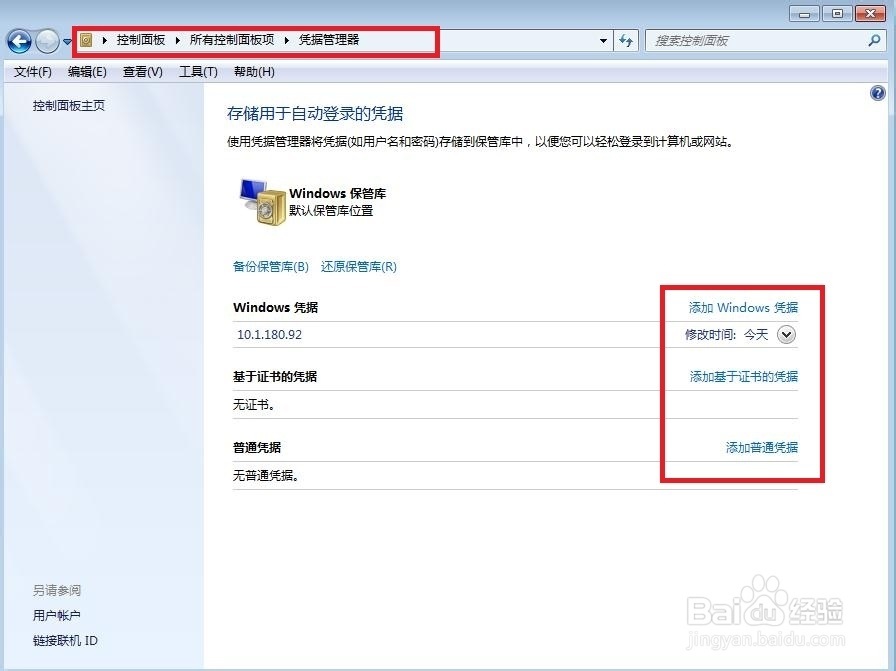
Task: Click 添加普通凭据 link
Action: coord(762,448)
